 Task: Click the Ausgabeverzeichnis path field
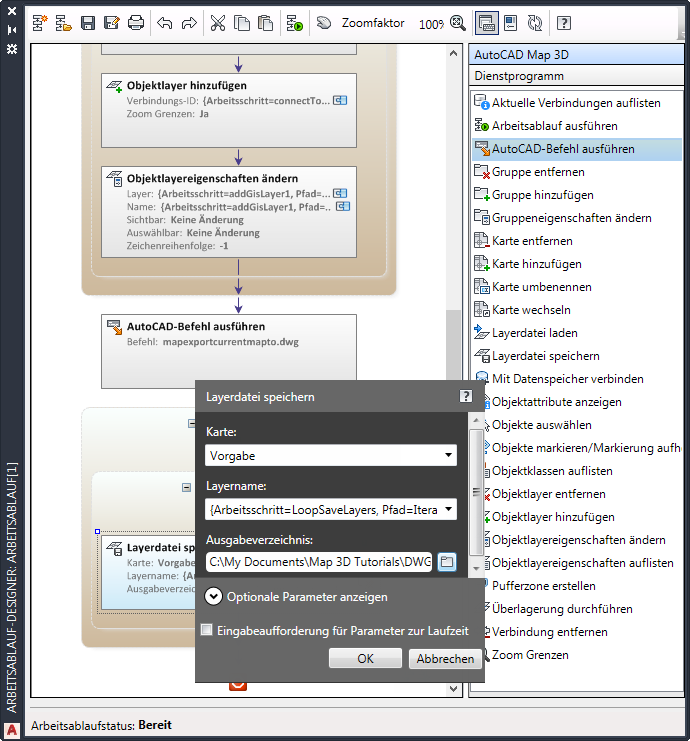[319, 562]
